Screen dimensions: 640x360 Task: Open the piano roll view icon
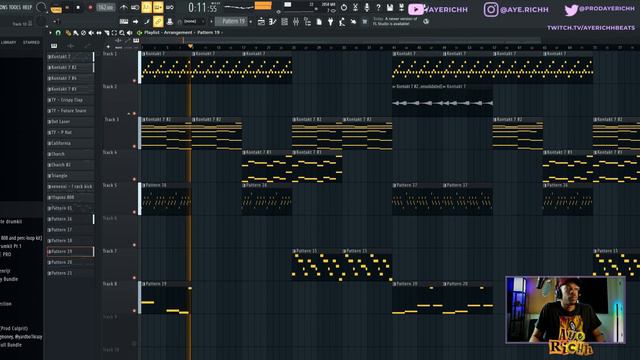click(x=272, y=22)
